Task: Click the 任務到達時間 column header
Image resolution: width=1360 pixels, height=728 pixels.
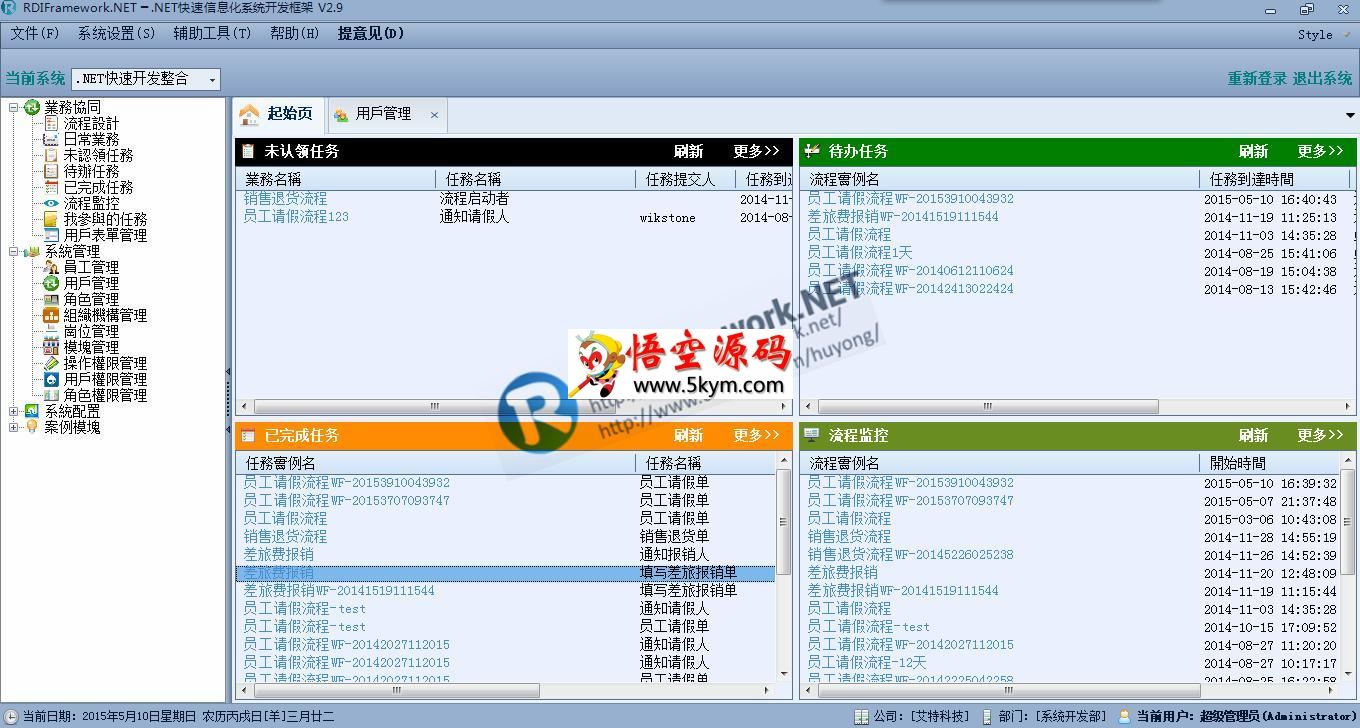Action: [x=1273, y=179]
